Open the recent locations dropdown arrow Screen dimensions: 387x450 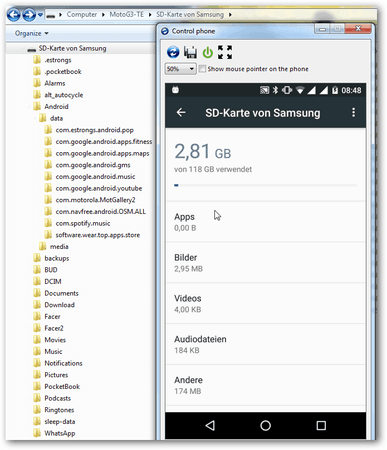pos(40,15)
